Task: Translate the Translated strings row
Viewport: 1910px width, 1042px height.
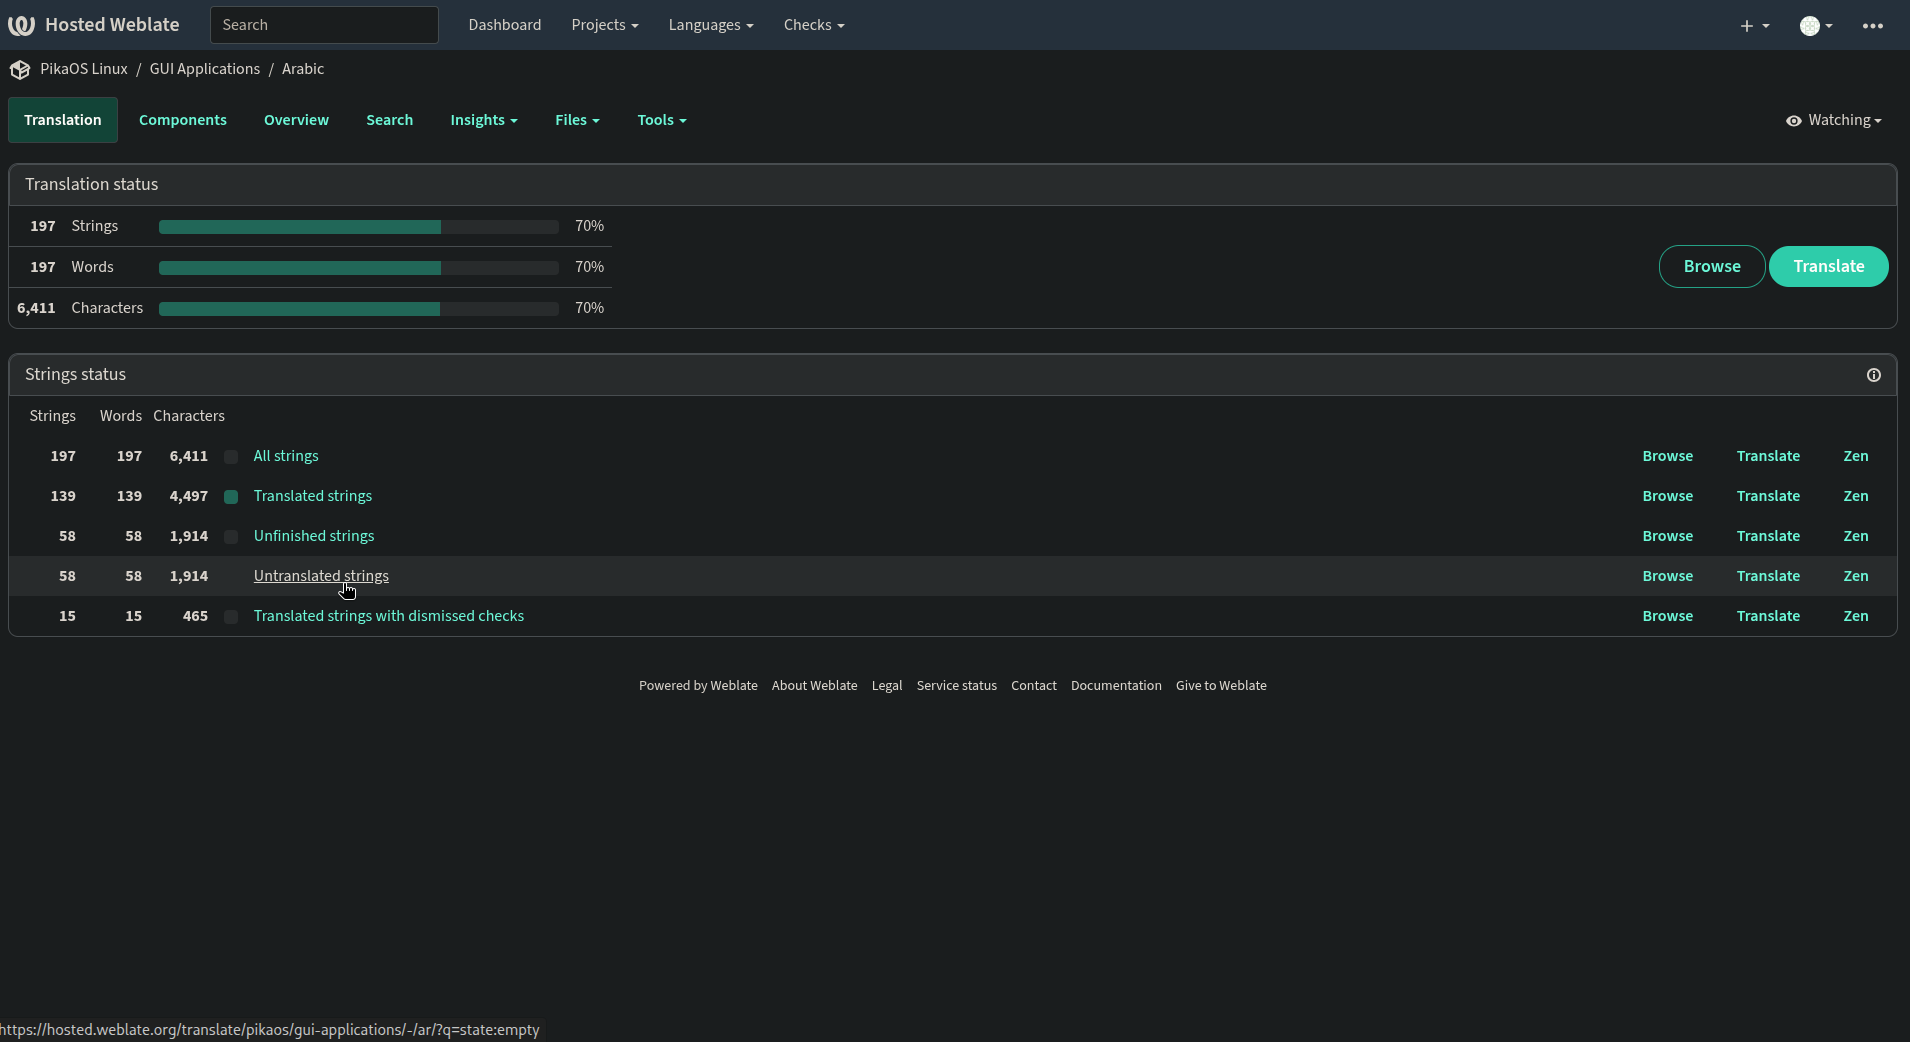Action: pos(1768,496)
